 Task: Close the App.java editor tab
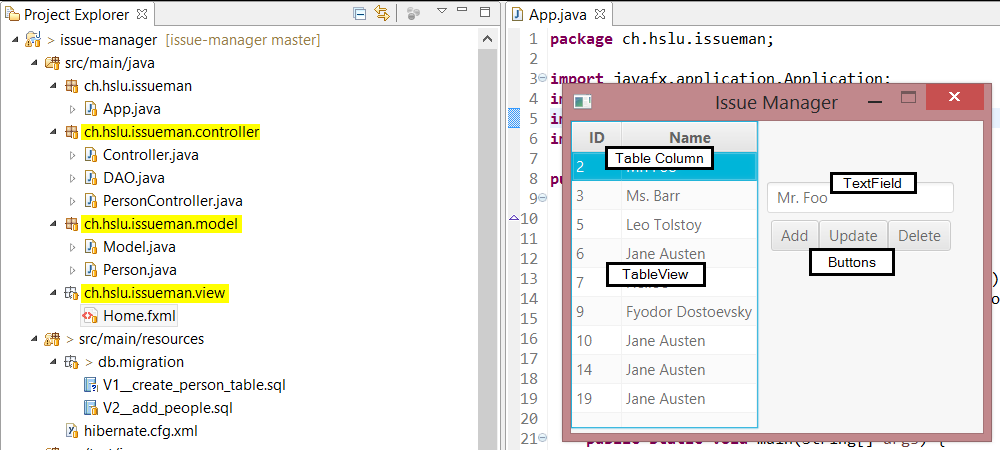[x=599, y=13]
